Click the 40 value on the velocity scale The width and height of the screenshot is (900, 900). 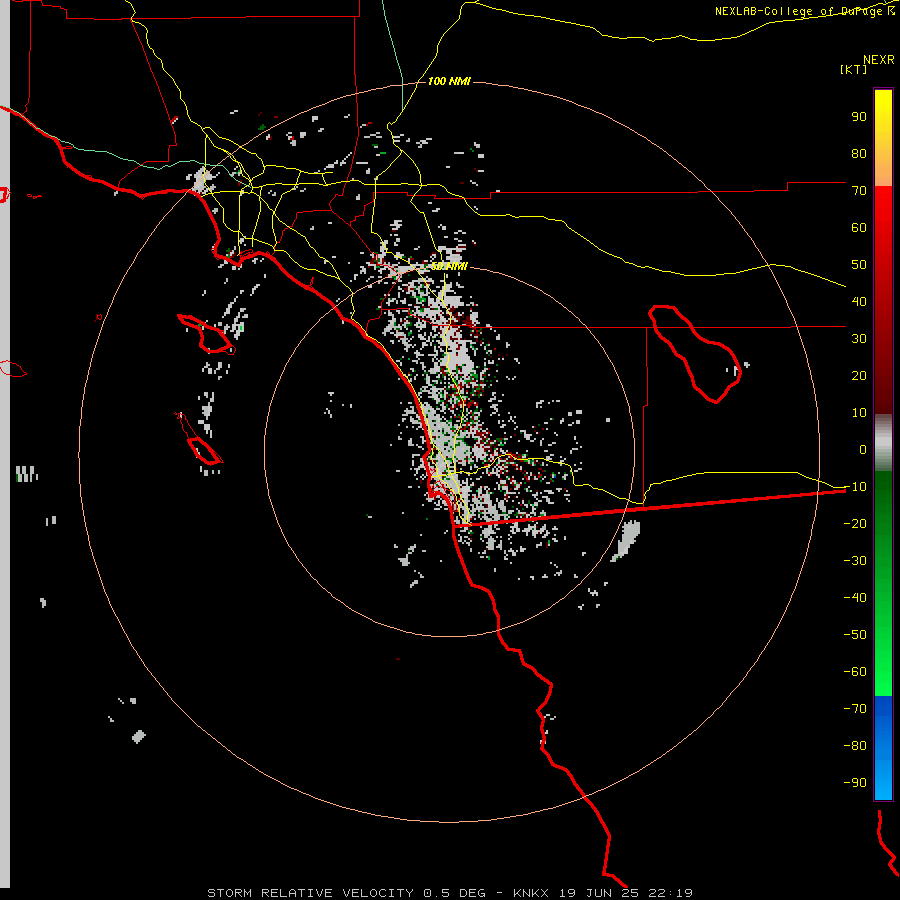[859, 302]
